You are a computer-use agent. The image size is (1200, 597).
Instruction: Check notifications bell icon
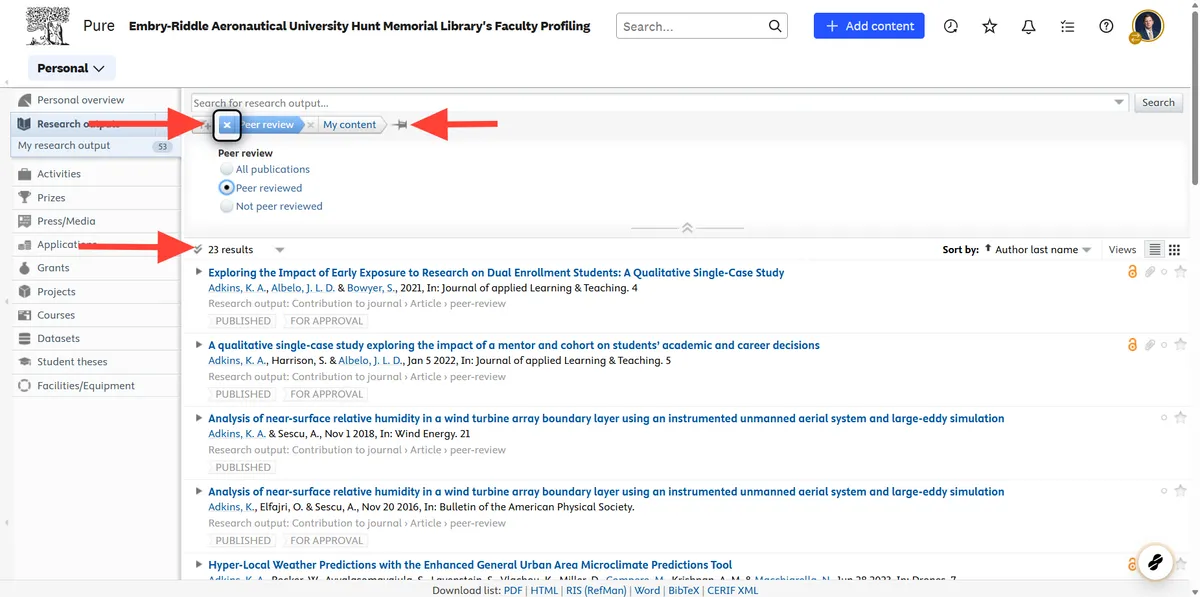pyautogui.click(x=1028, y=26)
